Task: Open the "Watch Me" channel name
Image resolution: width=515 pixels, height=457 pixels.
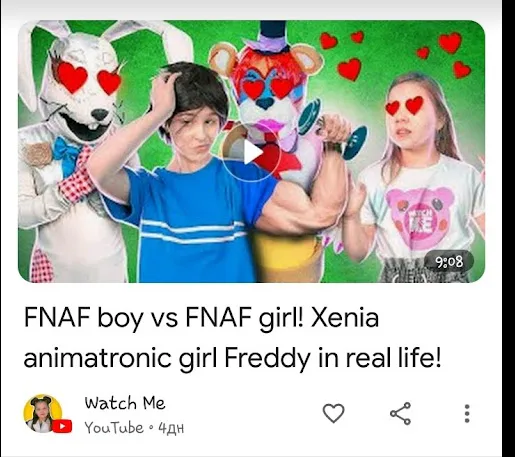Action: 125,403
